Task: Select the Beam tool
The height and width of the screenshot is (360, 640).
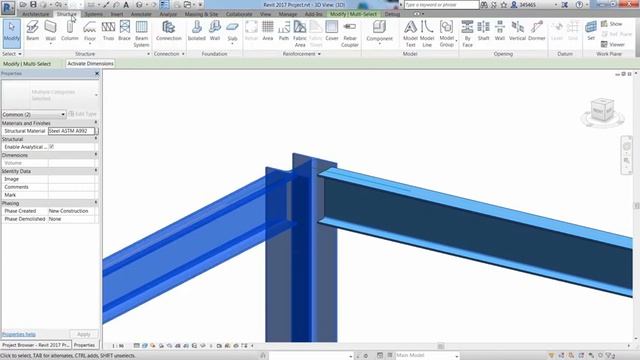Action: 33,31
